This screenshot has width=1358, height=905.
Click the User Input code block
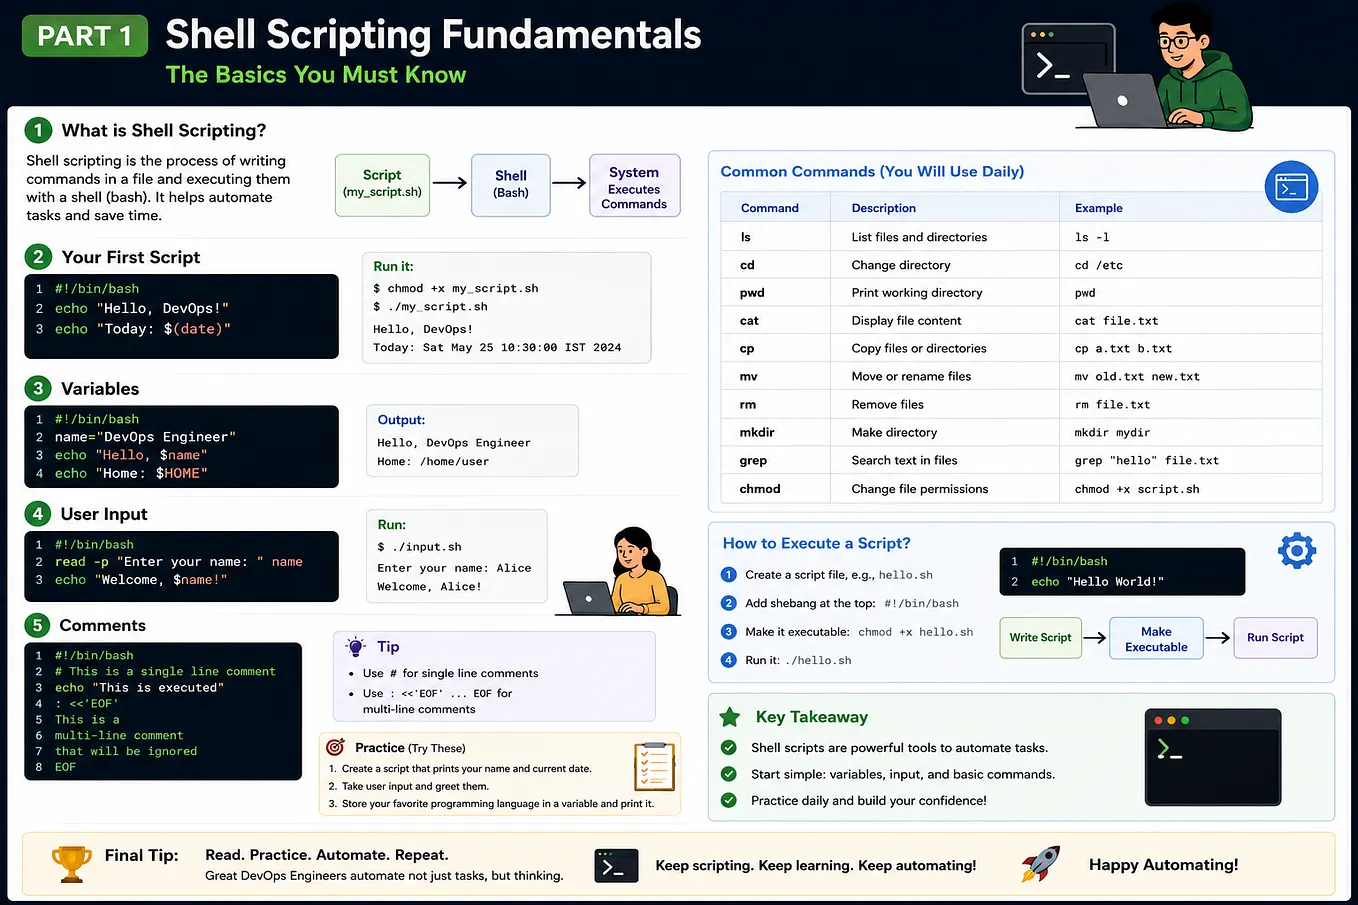tap(181, 566)
